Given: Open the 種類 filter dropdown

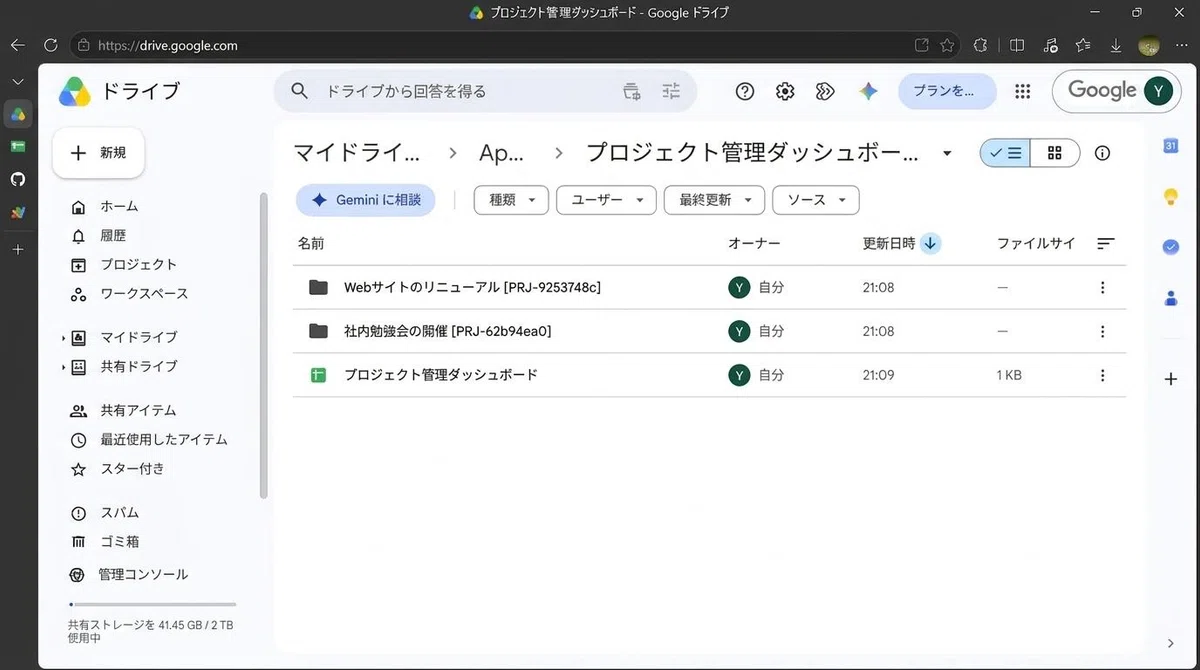Looking at the screenshot, I should 511,200.
